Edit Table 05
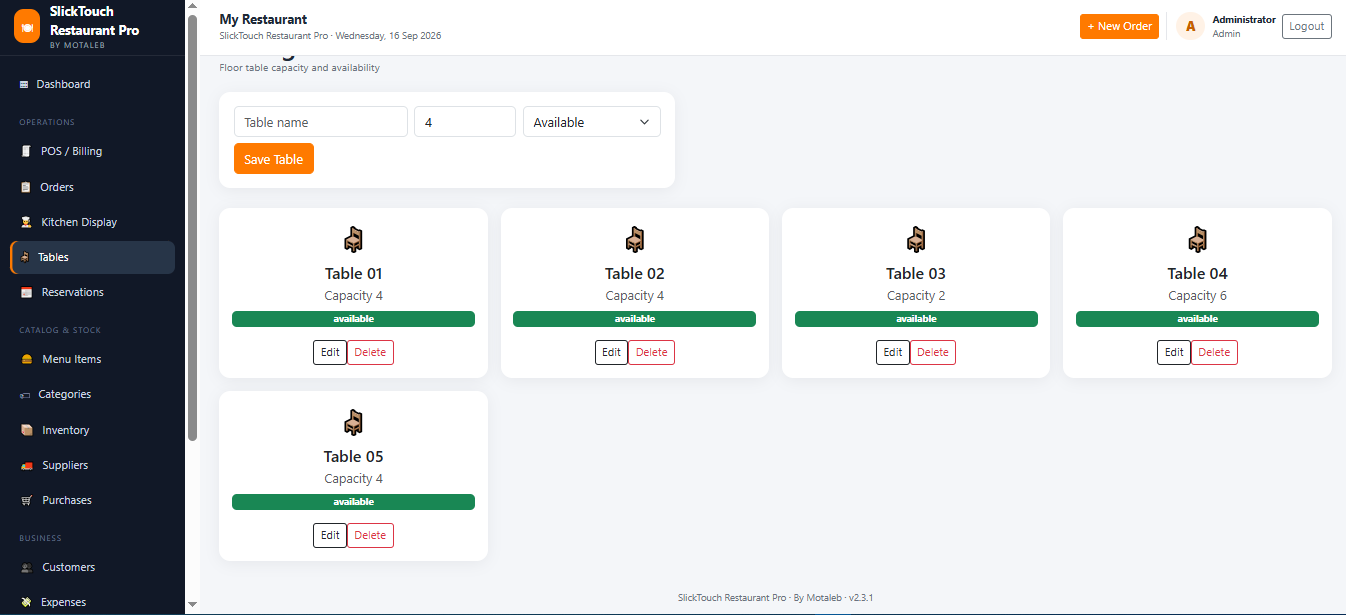This screenshot has height=615, width=1346. pyautogui.click(x=330, y=535)
